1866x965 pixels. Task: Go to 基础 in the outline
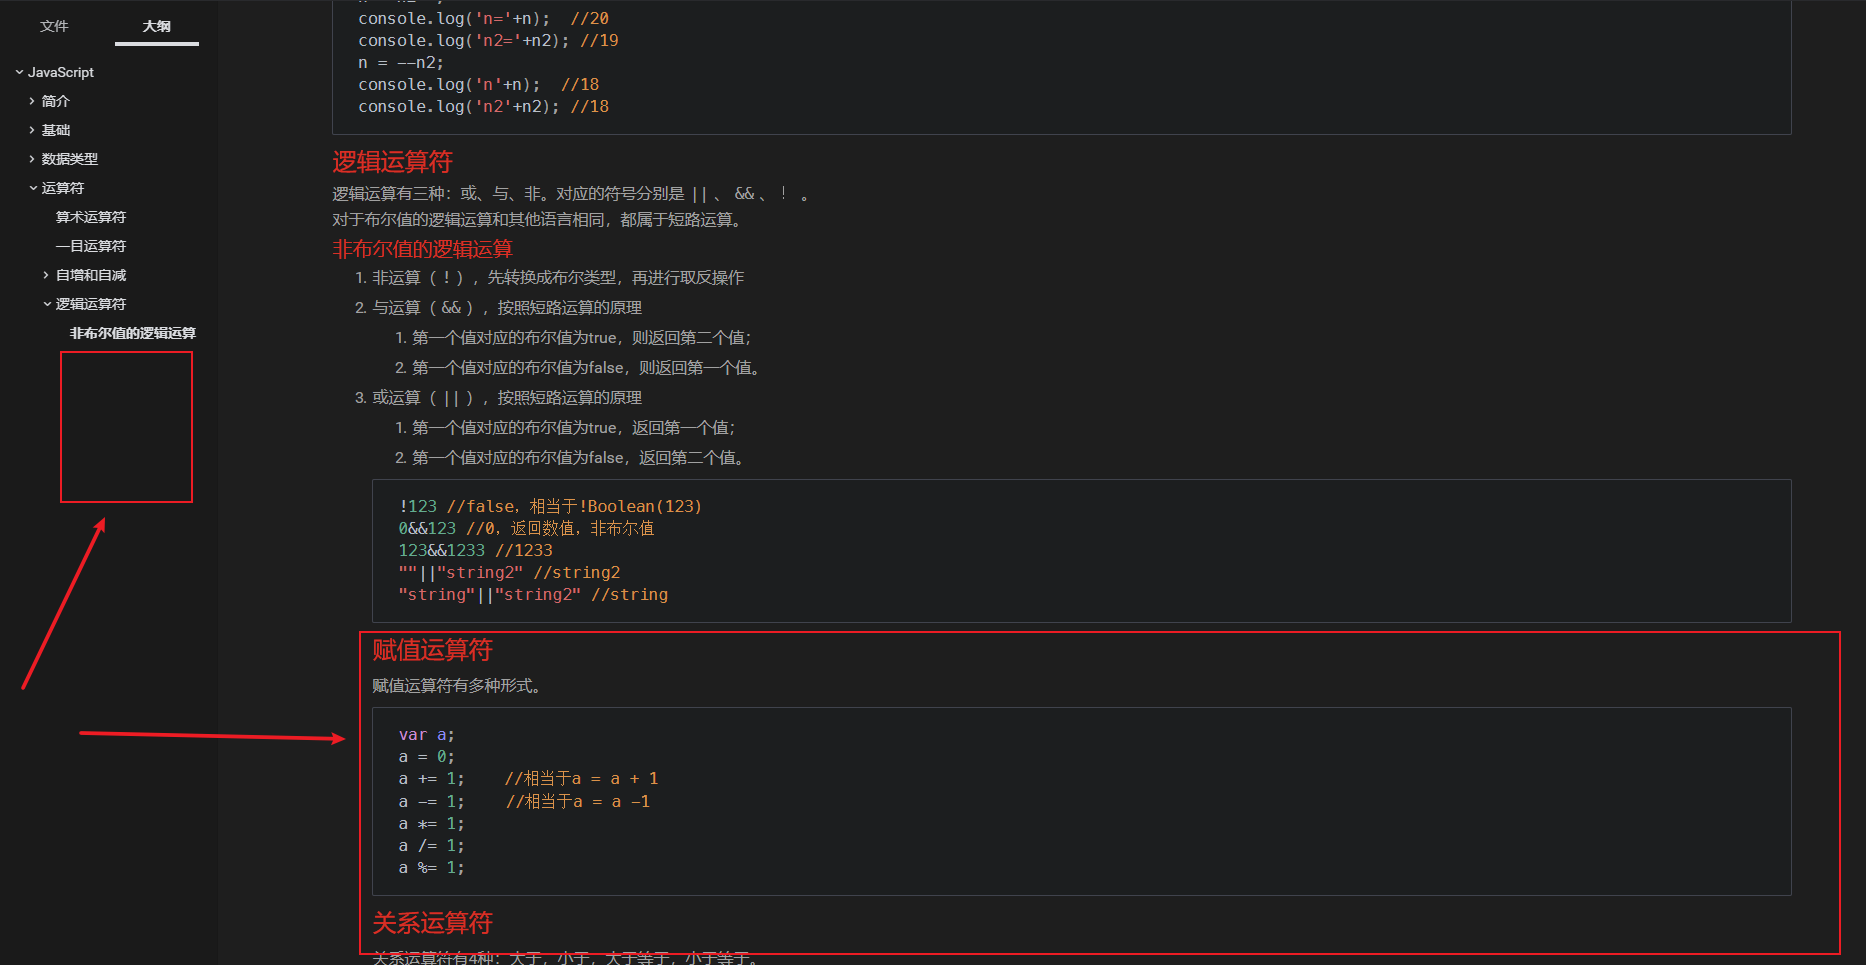point(56,130)
